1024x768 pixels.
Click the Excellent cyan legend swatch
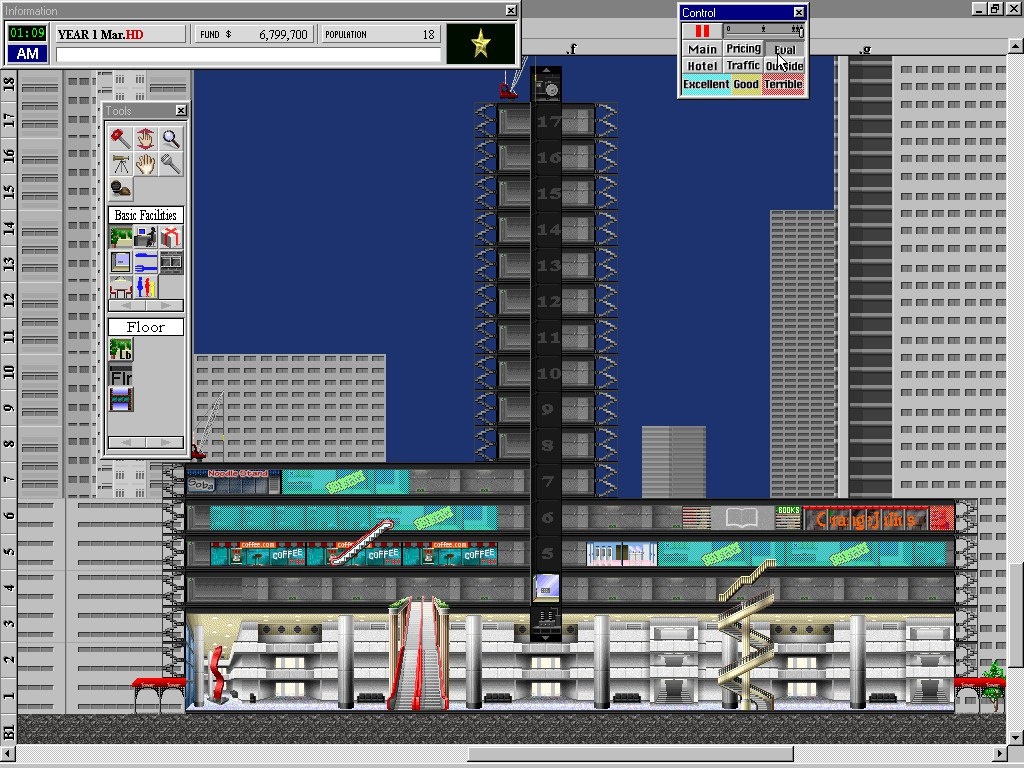click(706, 84)
